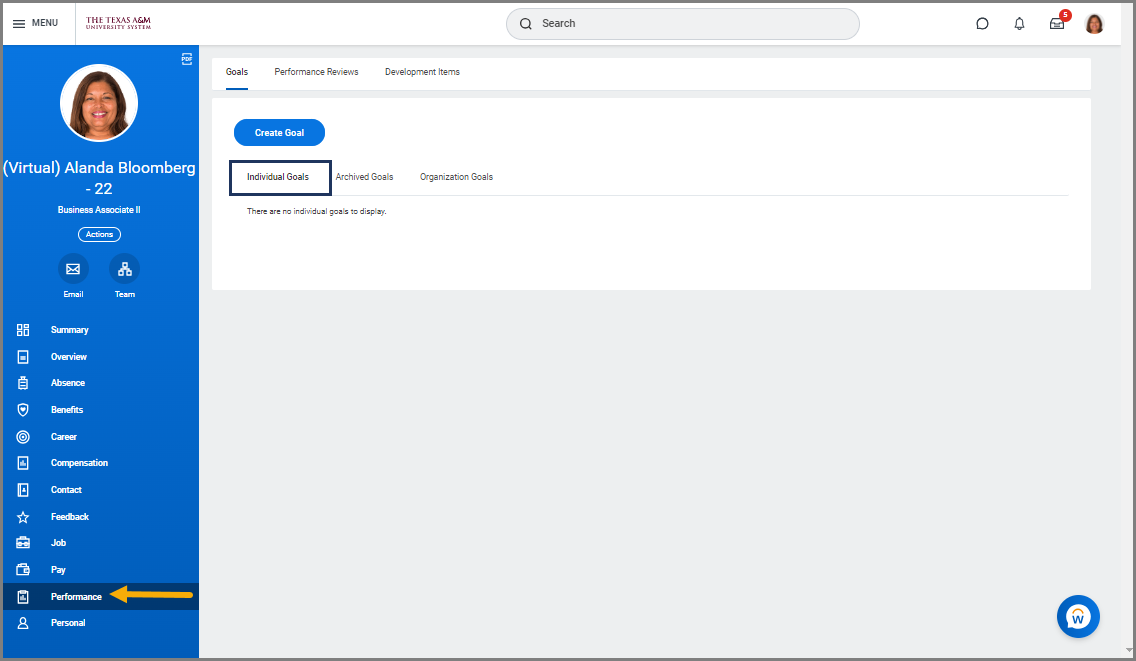Image resolution: width=1136 pixels, height=661 pixels.
Task: Click into the Search field
Action: tap(682, 24)
